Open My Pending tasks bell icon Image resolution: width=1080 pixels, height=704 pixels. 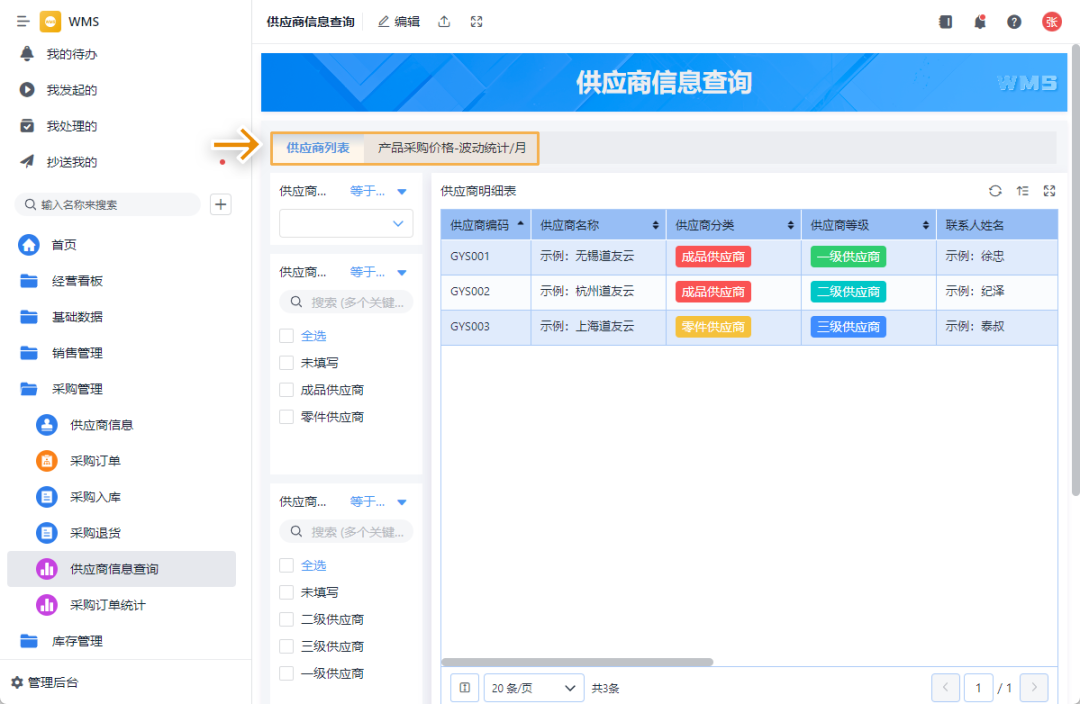coord(27,54)
